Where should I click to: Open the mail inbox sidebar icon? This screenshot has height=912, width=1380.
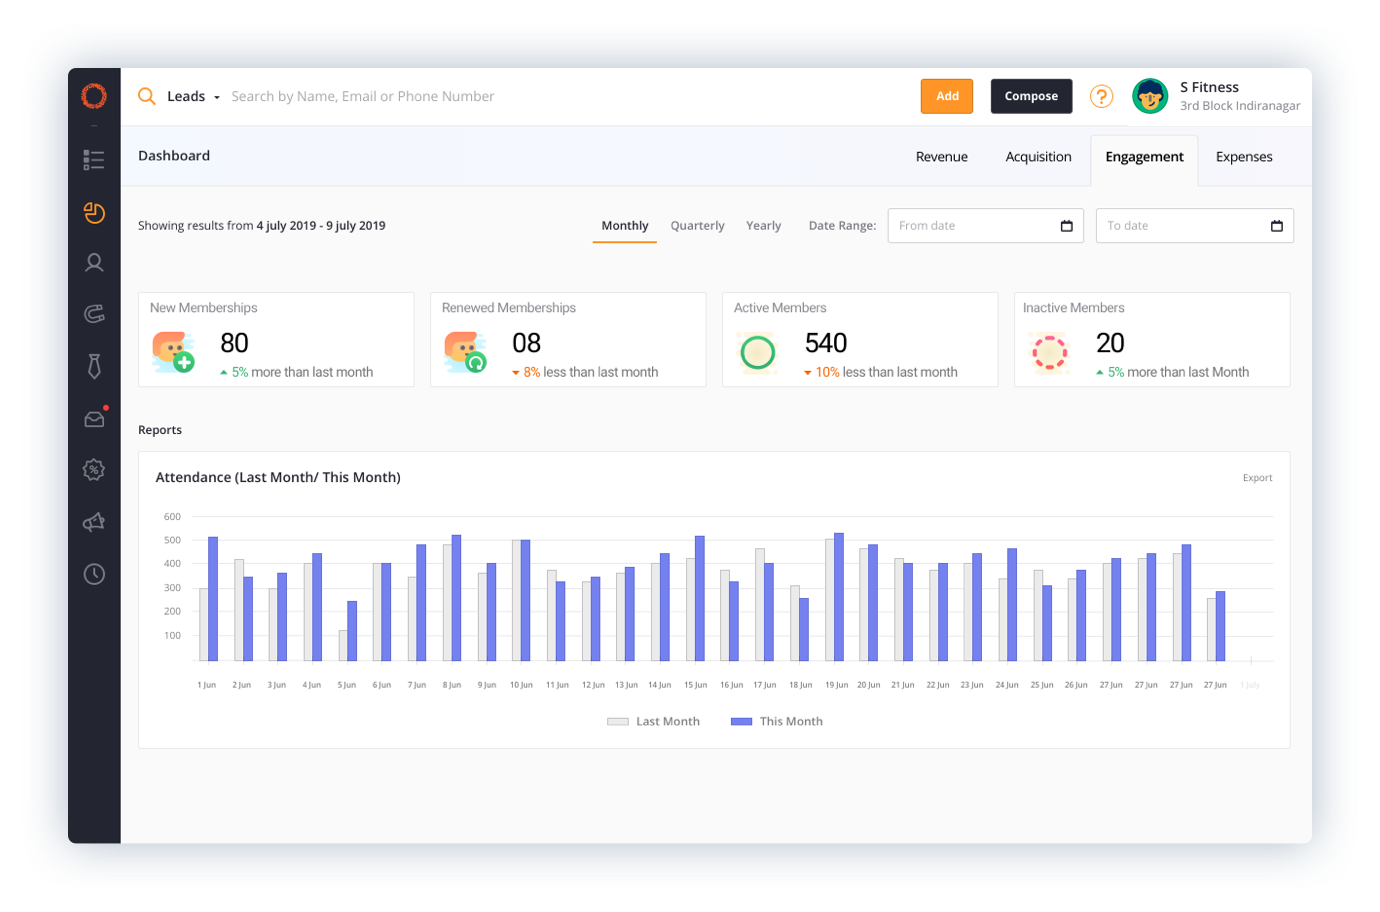point(94,419)
